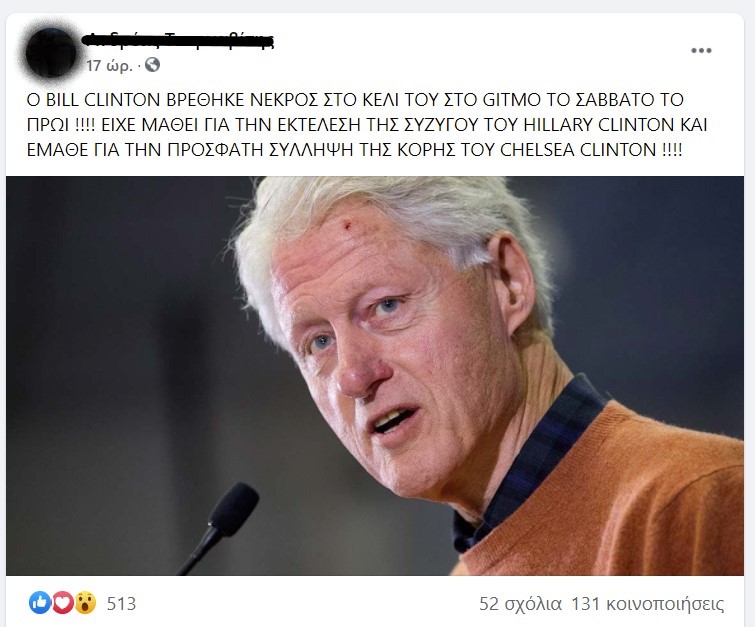This screenshot has height=627, width=755.
Task: Click the globe public audience icon
Action: coord(152,65)
